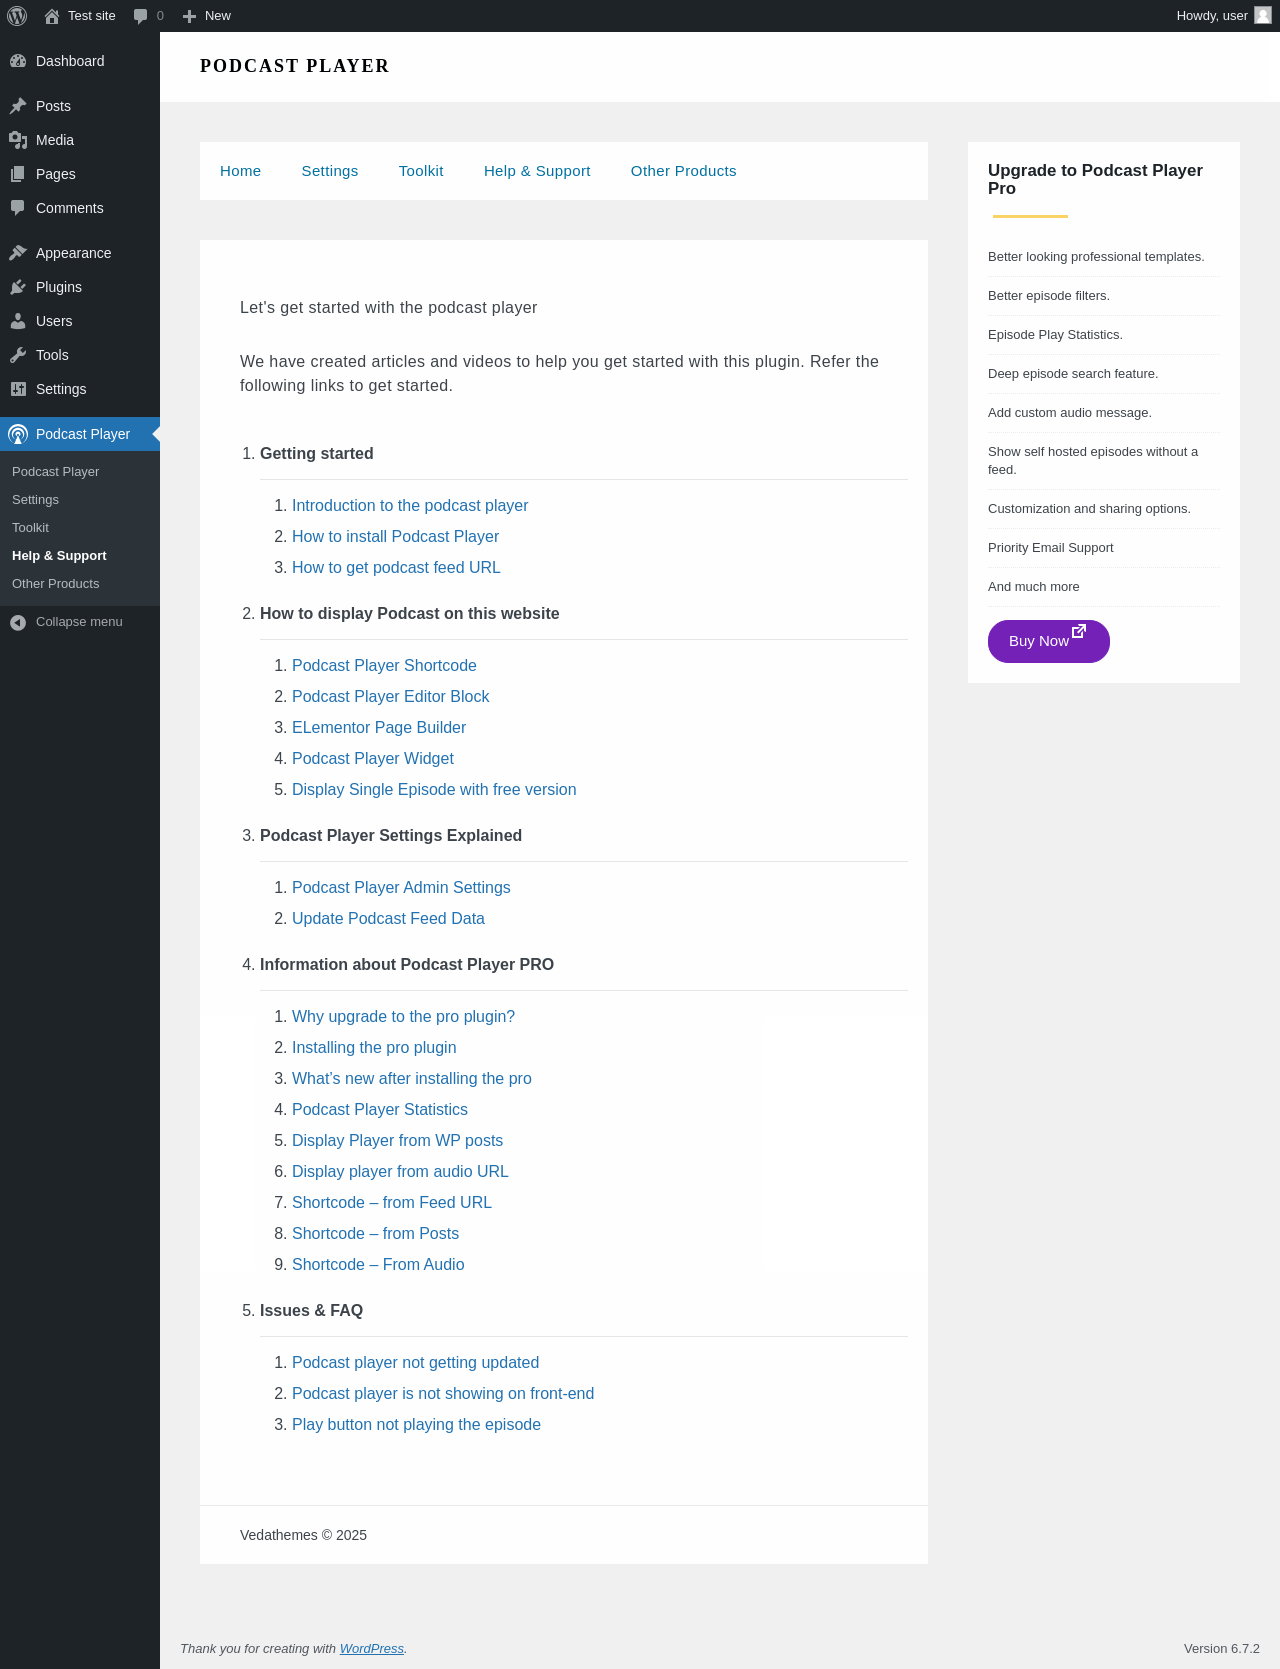Click the Tools wrench icon
The height and width of the screenshot is (1669, 1280).
18,355
